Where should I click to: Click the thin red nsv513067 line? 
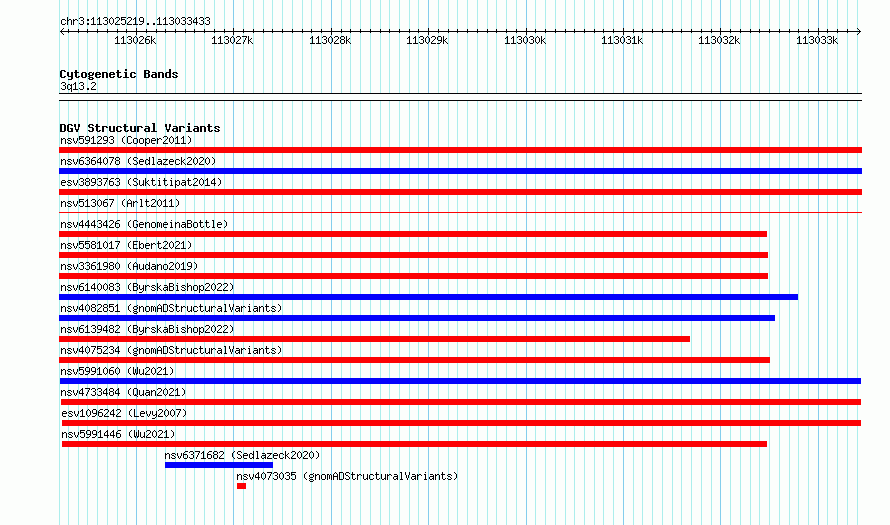coord(460,213)
